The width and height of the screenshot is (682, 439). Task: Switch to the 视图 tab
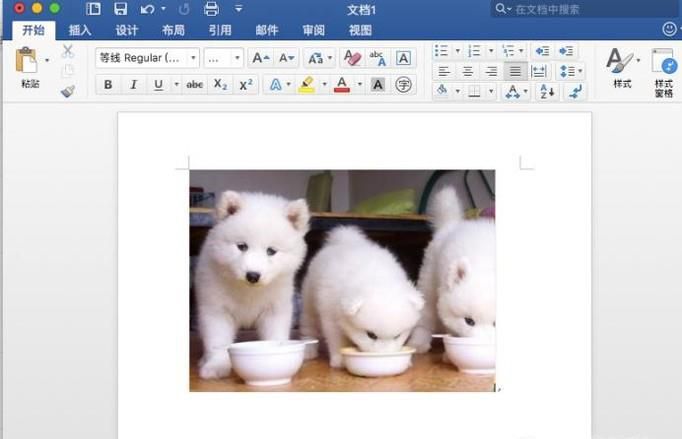[360, 30]
